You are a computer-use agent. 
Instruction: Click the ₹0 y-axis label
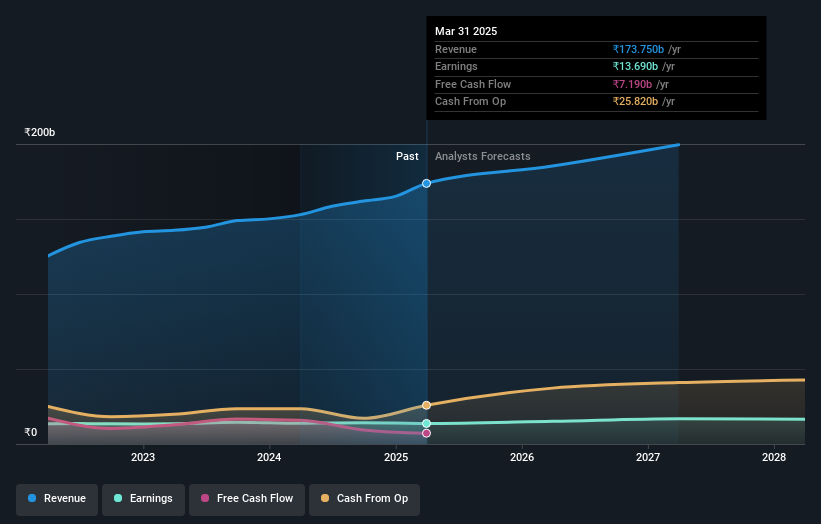[x=31, y=432]
